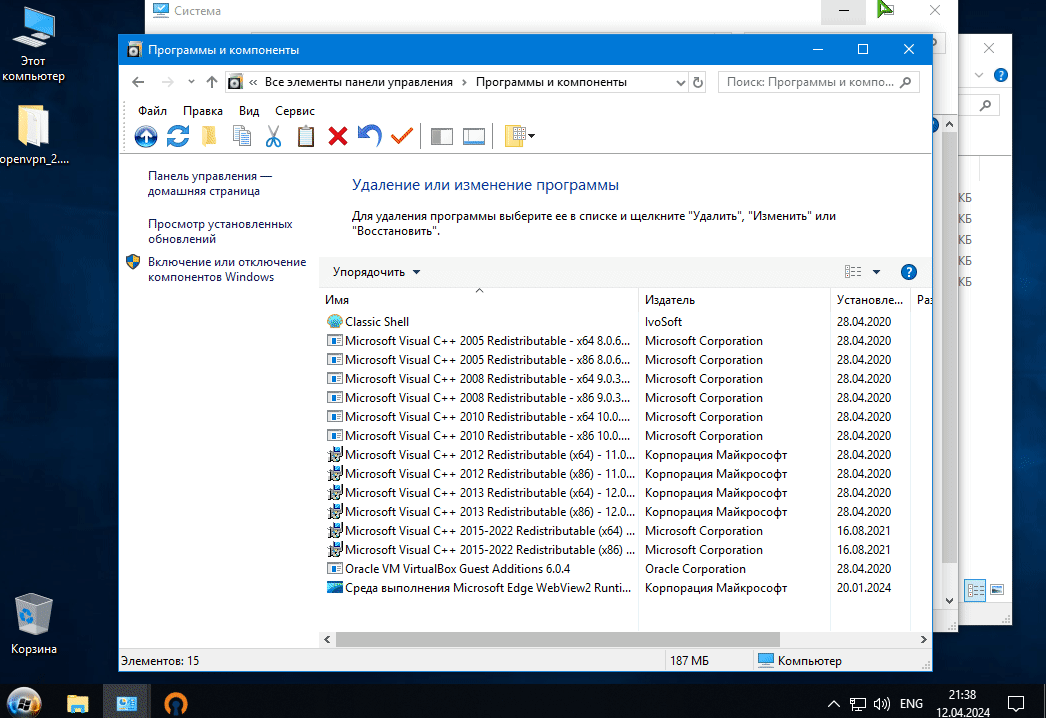Switch the ENG input language indicator
Screen dimensions: 1046x718
(911, 703)
